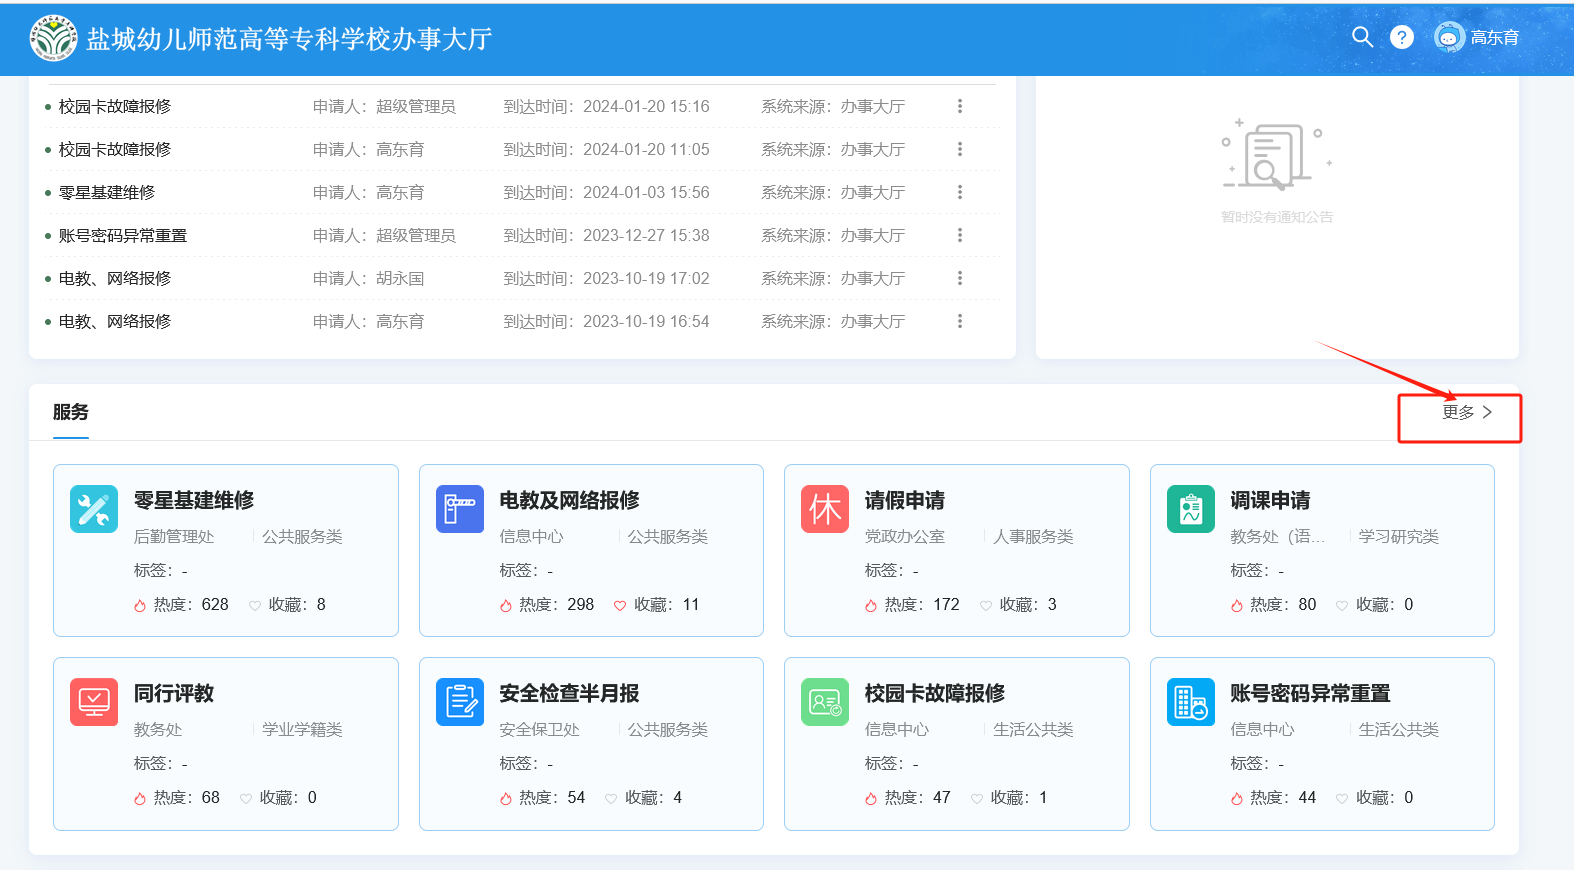Expand 更多 to view more services
The width and height of the screenshot is (1574, 870).
click(1466, 412)
